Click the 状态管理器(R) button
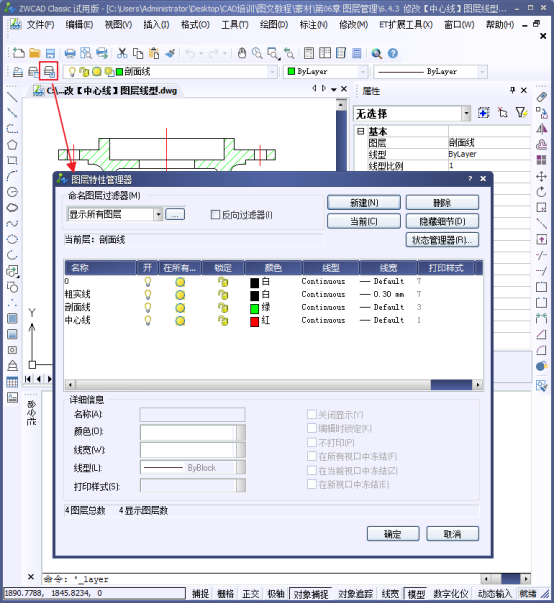This screenshot has width=554, height=604. 442,240
